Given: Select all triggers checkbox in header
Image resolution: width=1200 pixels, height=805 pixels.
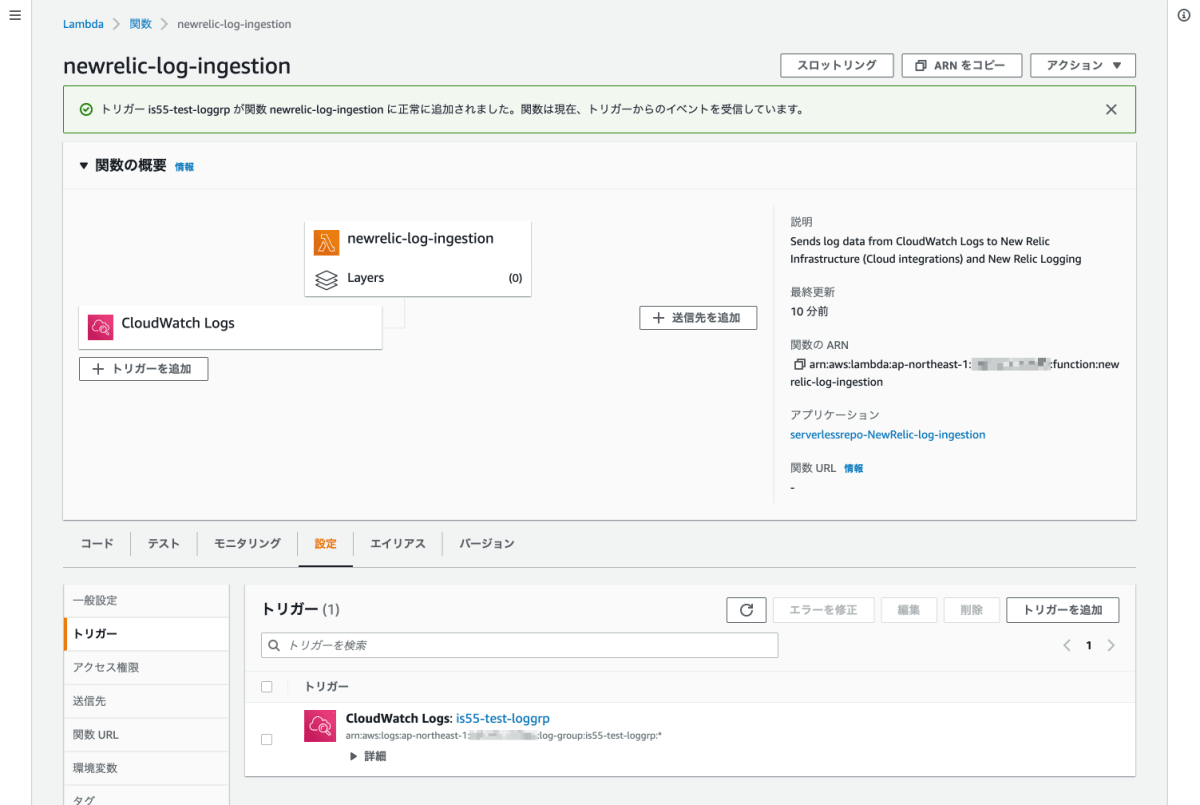Looking at the screenshot, I should (x=266, y=687).
